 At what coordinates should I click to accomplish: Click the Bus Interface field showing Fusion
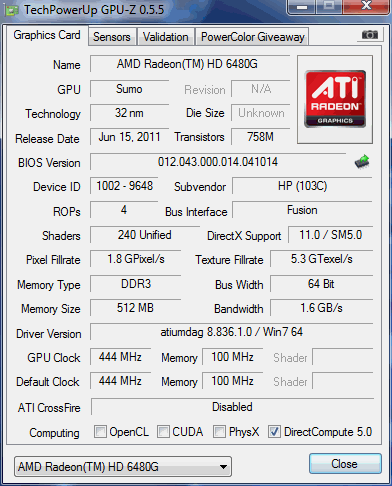pyautogui.click(x=302, y=210)
